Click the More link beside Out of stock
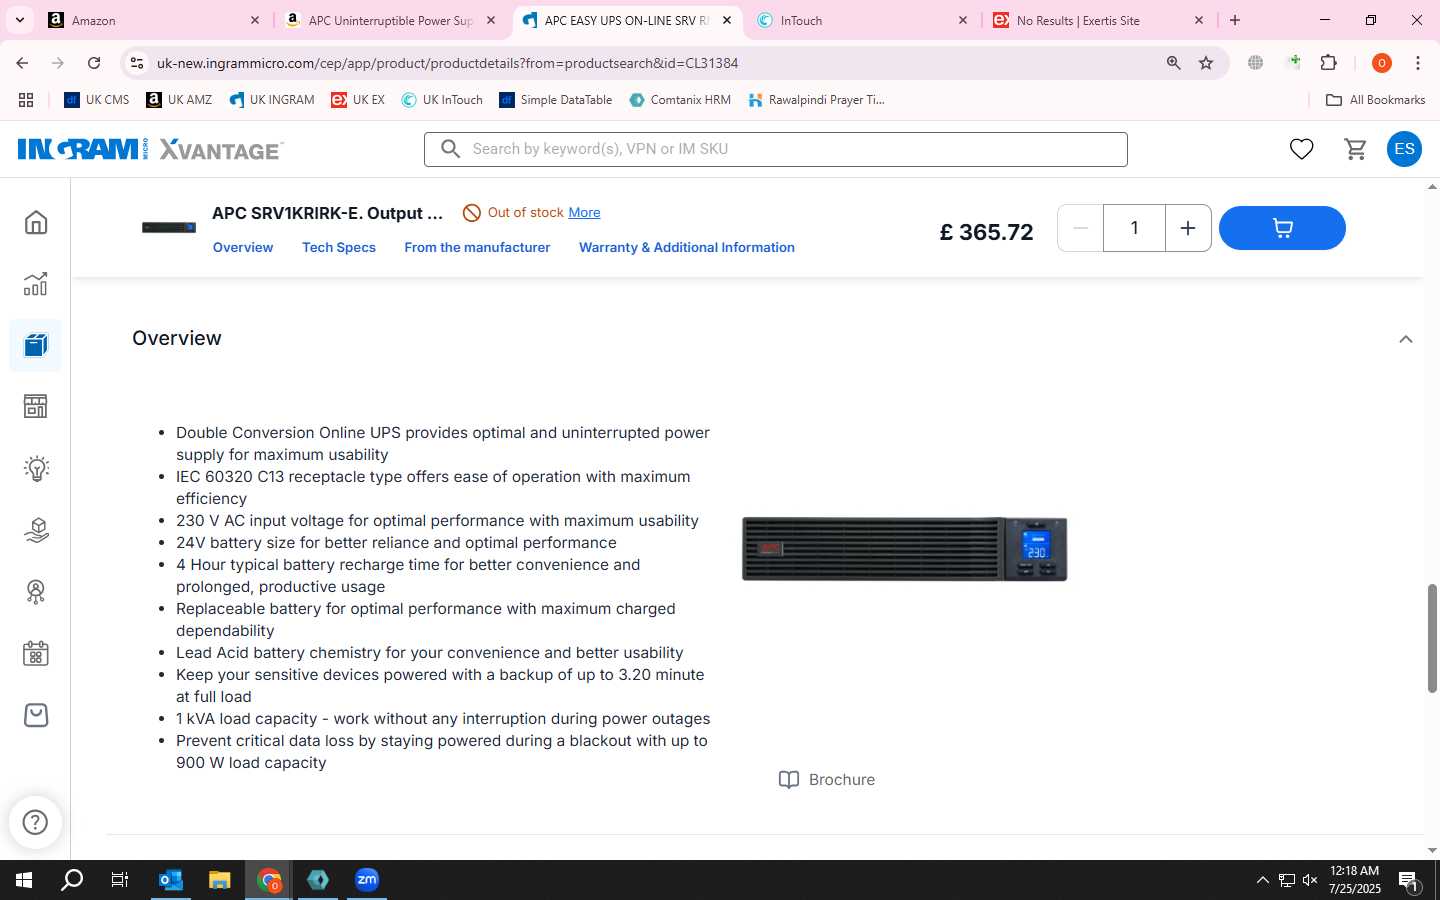Screen dimensions: 1440x900 (x=584, y=212)
